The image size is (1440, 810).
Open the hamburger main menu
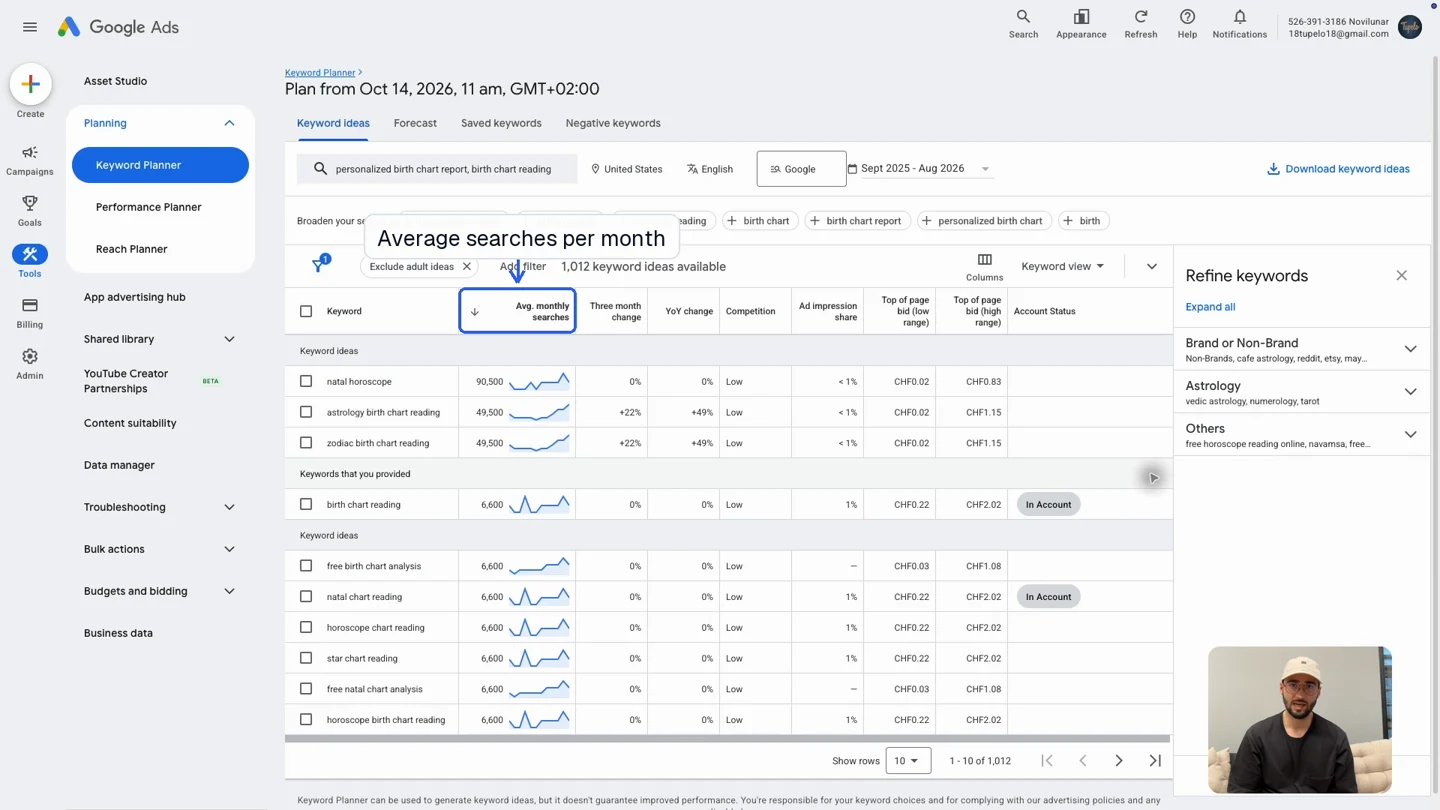[30, 27]
